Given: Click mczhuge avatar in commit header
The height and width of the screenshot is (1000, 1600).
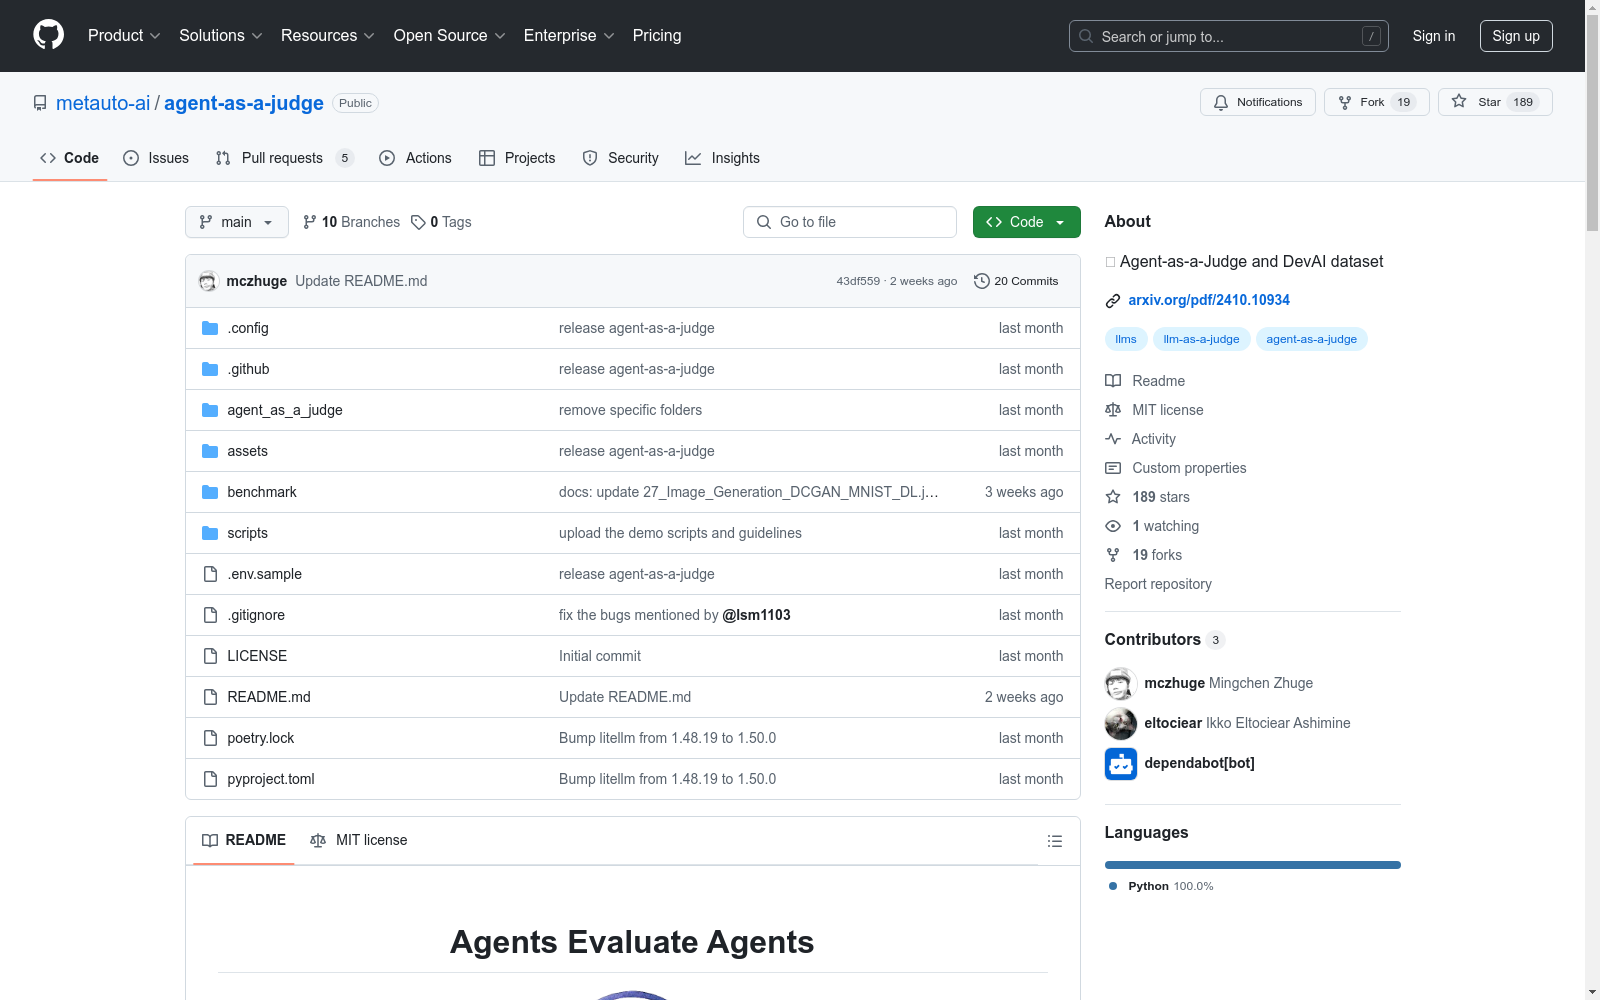Looking at the screenshot, I should pos(208,281).
